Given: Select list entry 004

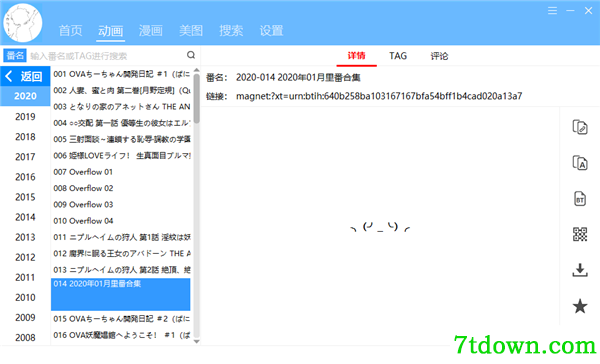Looking at the screenshot, I should point(121,123).
